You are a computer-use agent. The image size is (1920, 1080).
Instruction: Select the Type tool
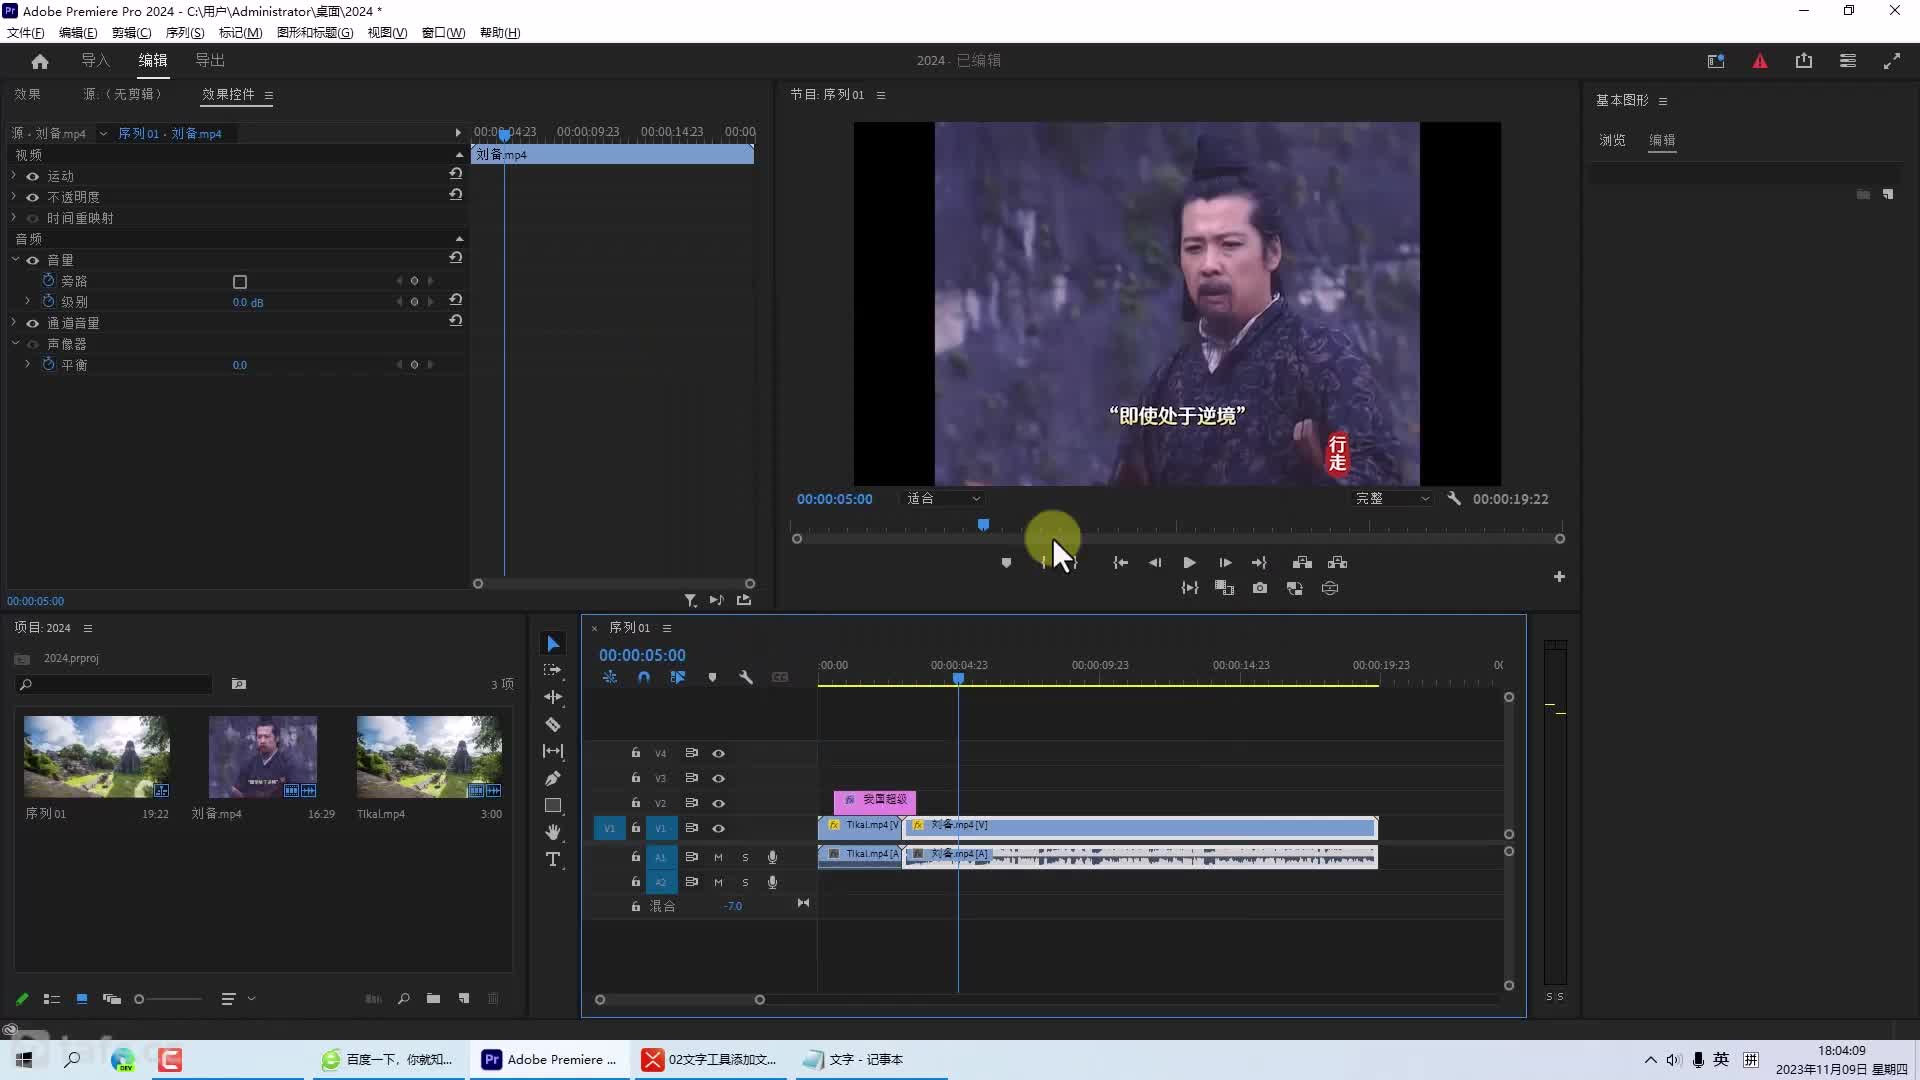pyautogui.click(x=553, y=859)
